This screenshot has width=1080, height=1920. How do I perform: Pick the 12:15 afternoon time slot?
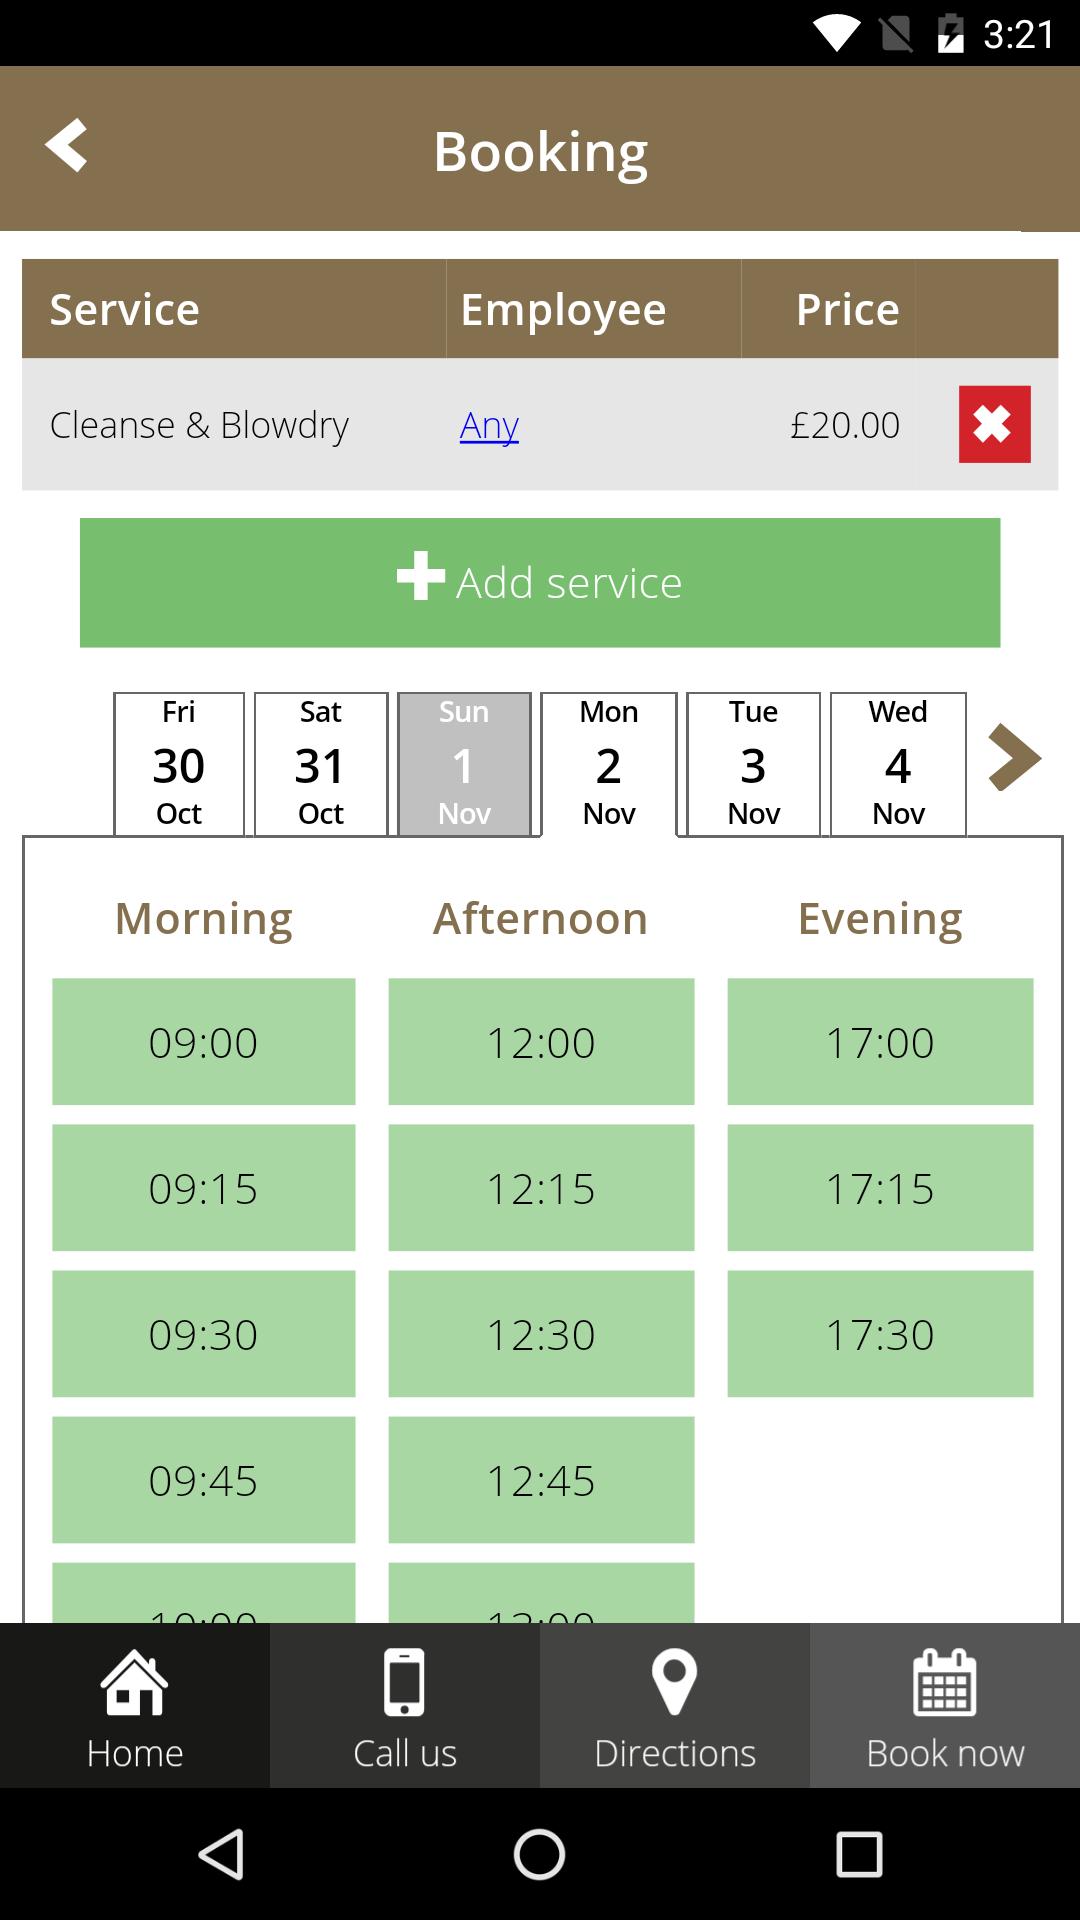tap(541, 1188)
